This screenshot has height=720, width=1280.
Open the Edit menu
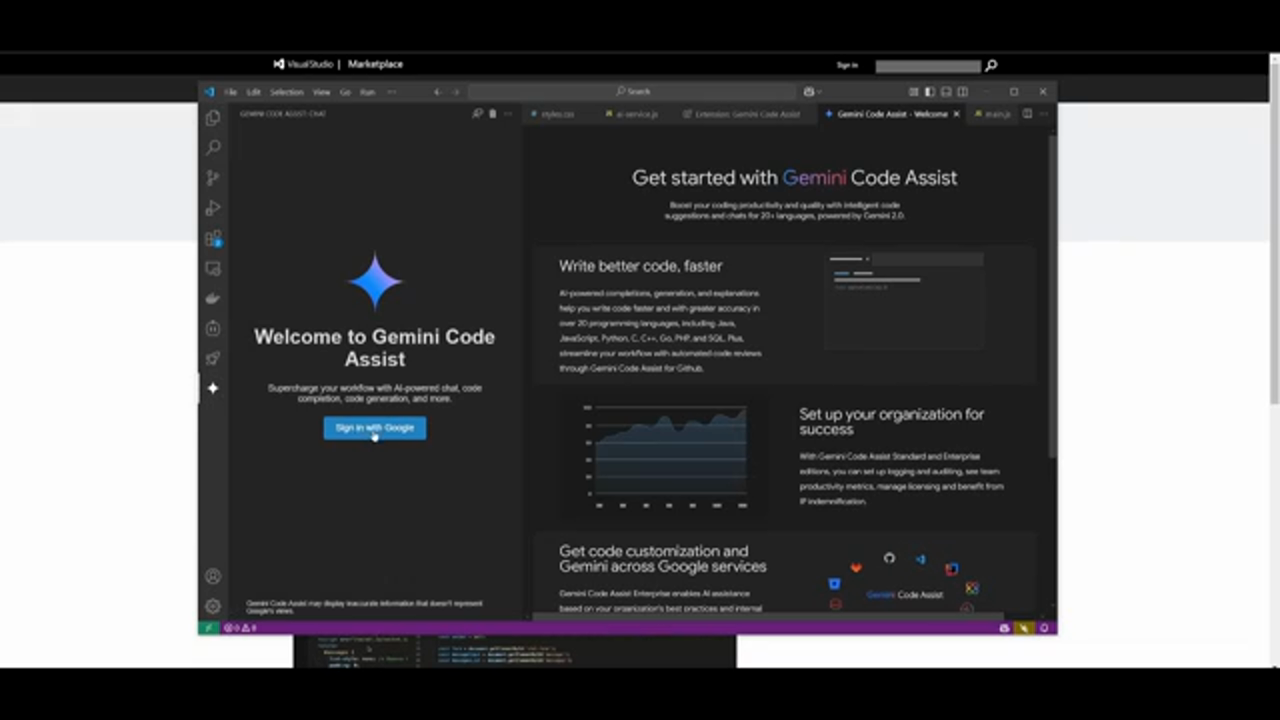tap(253, 92)
